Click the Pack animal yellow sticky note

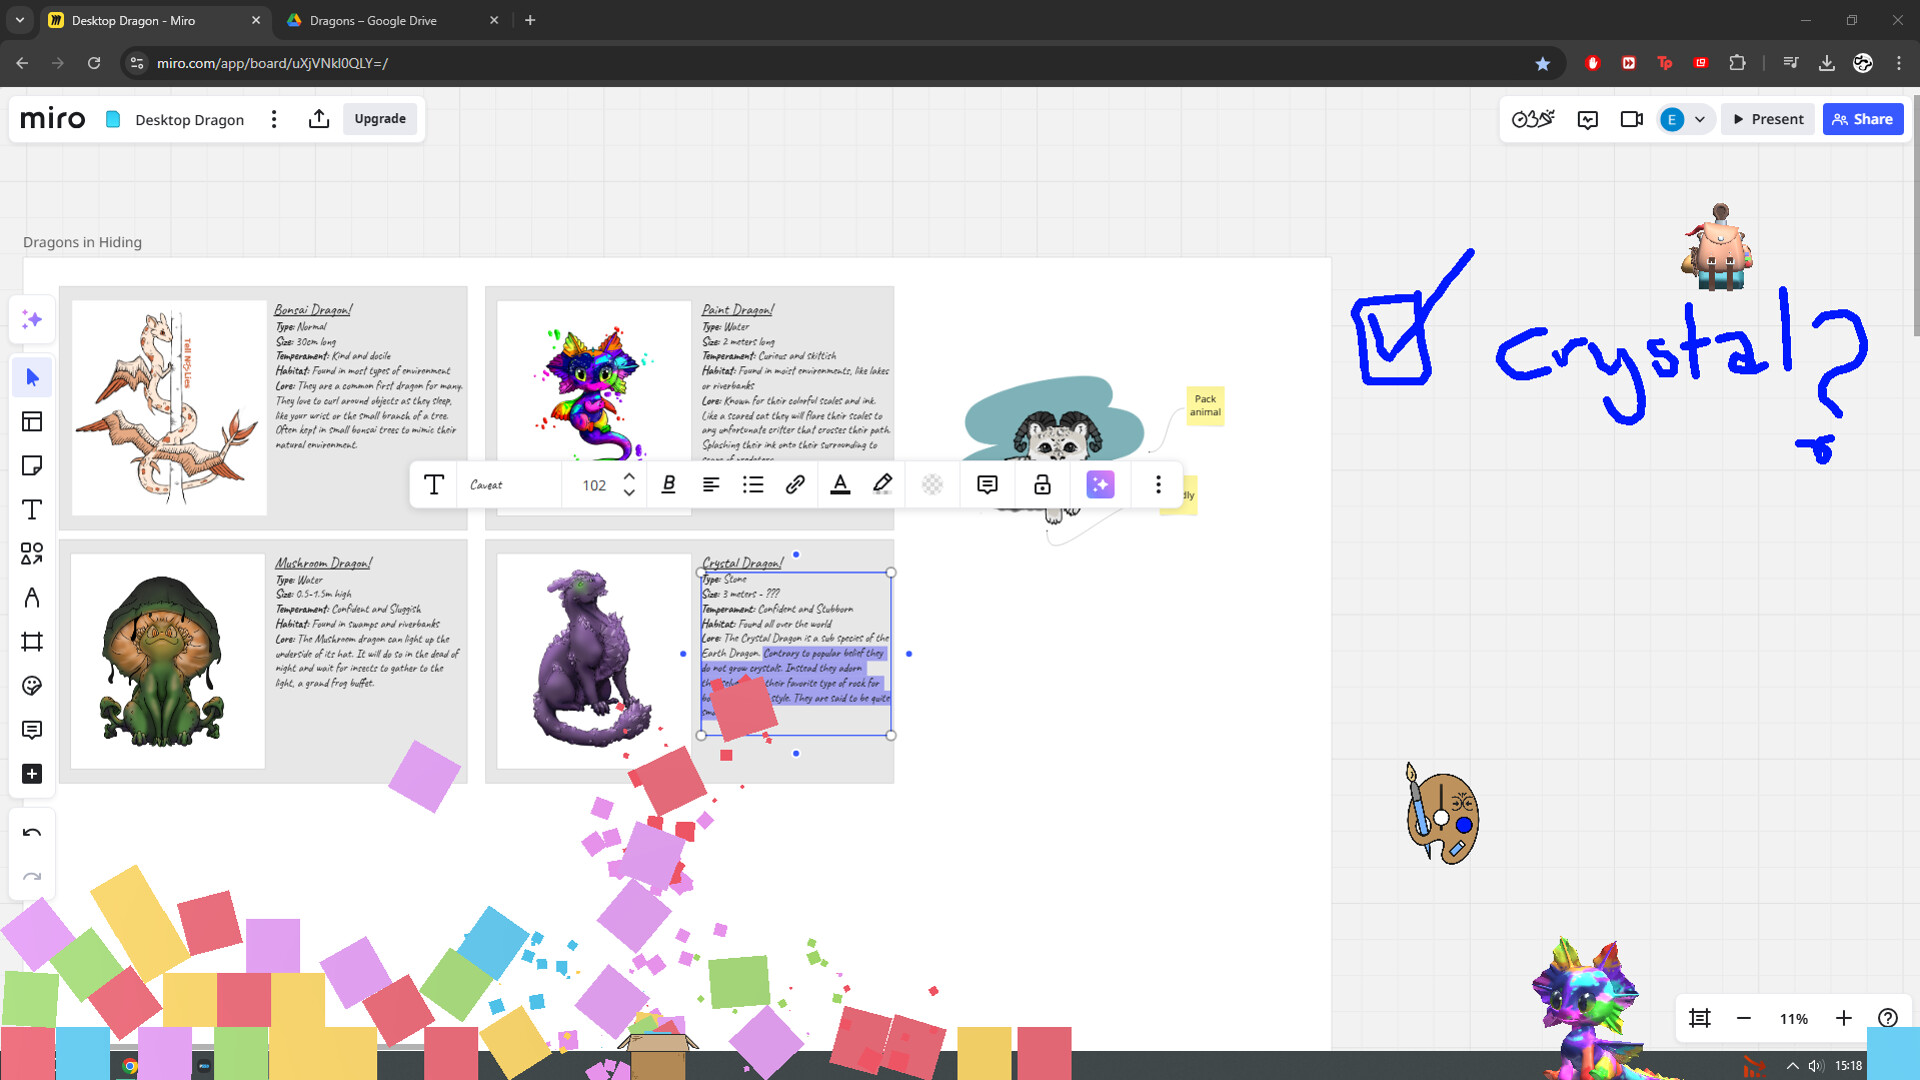click(x=1205, y=406)
